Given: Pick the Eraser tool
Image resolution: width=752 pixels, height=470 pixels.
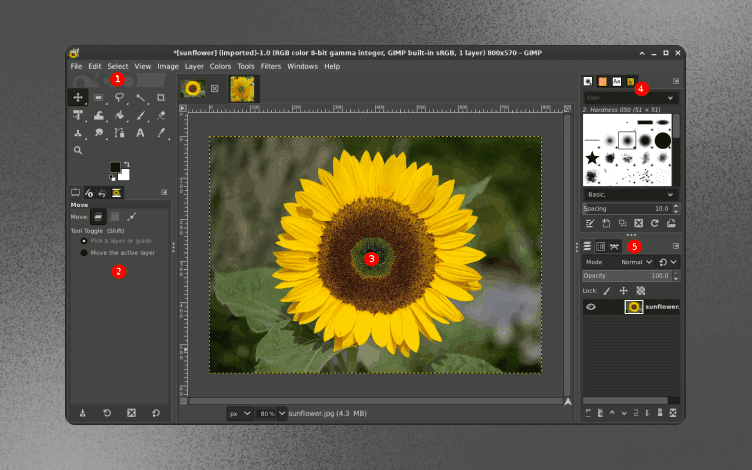Looking at the screenshot, I should (160, 115).
